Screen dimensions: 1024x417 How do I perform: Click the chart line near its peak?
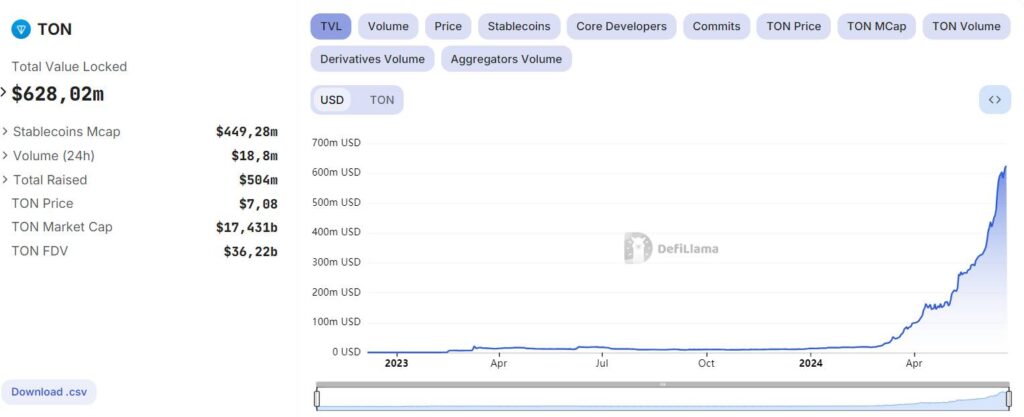[1004, 168]
